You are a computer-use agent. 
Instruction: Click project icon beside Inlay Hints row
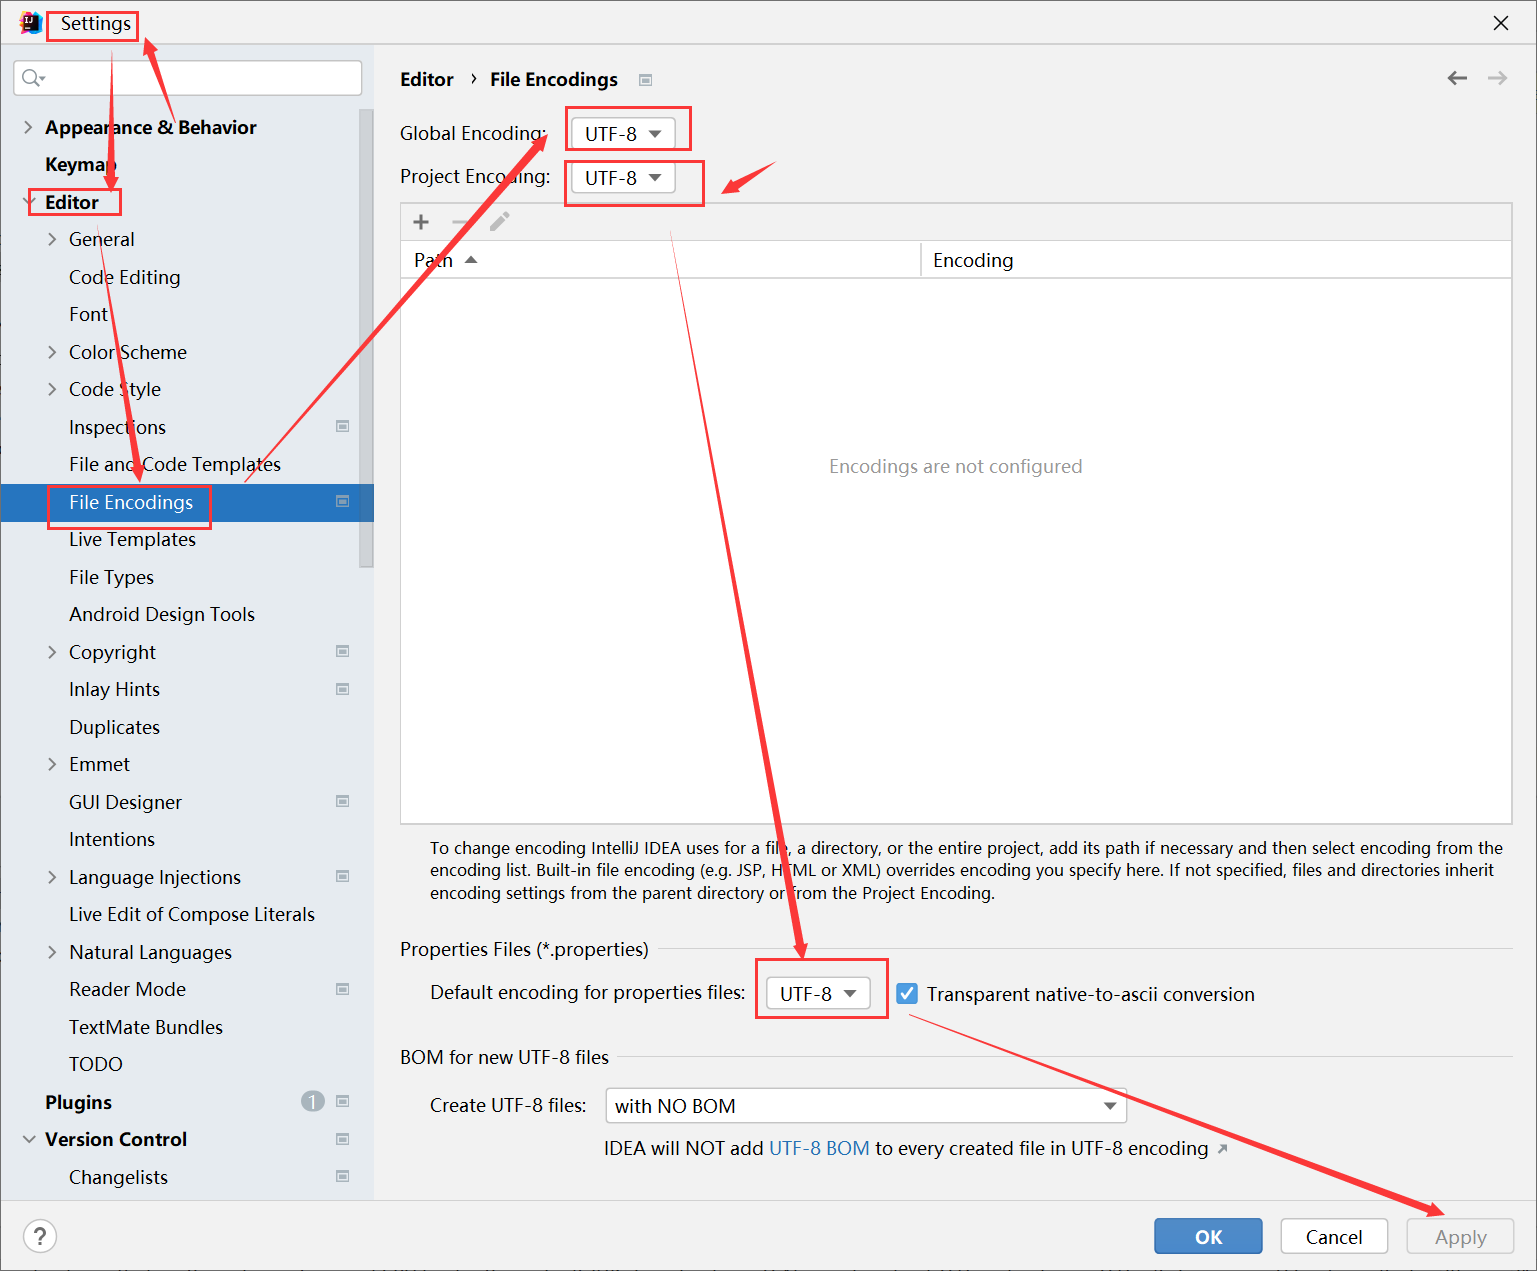tap(342, 689)
